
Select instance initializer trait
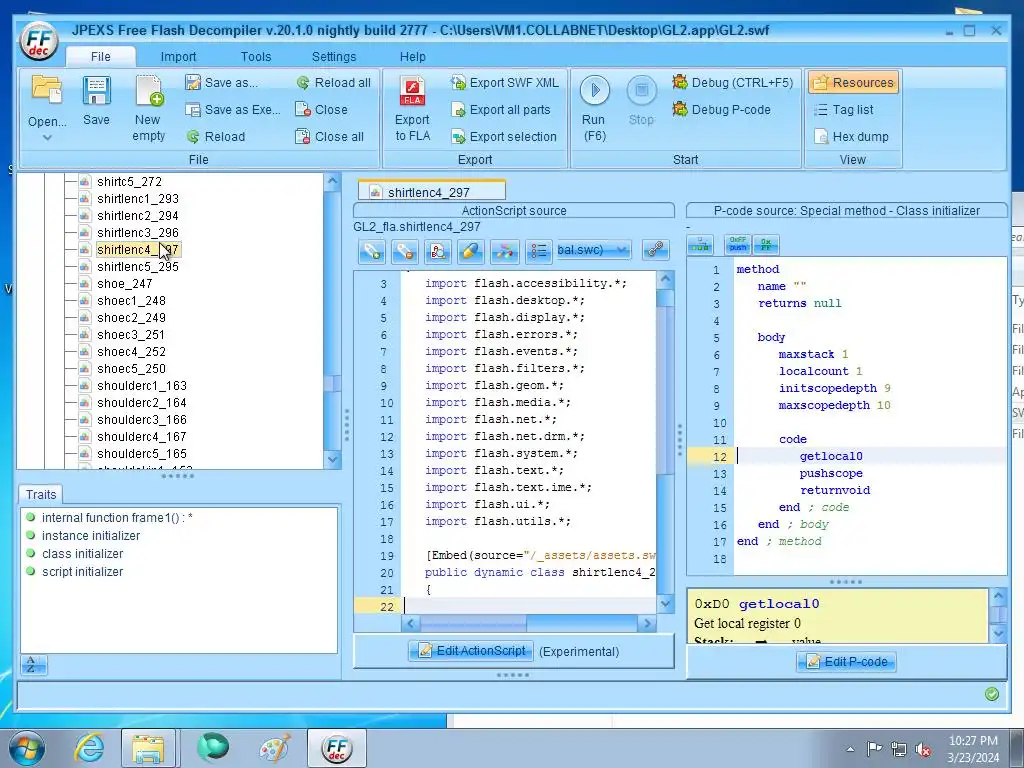point(91,536)
